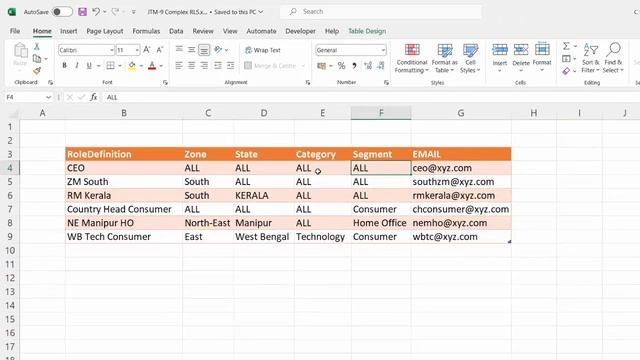The height and width of the screenshot is (360, 640).
Task: Apply the red Font Color
Action: [152, 65]
